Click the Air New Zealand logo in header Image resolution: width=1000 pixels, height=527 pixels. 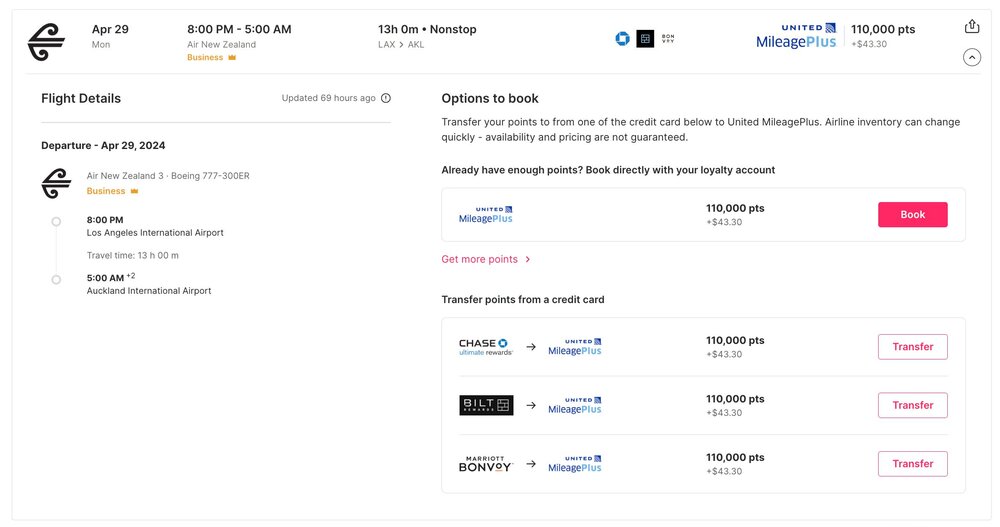point(46,41)
